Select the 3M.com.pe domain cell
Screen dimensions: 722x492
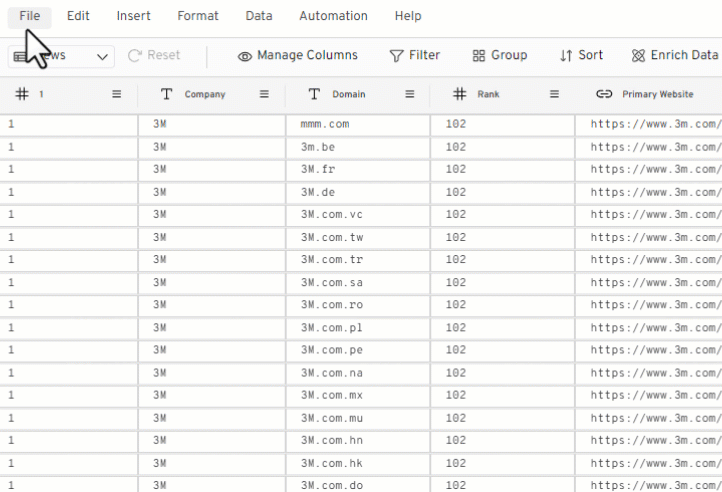point(358,350)
